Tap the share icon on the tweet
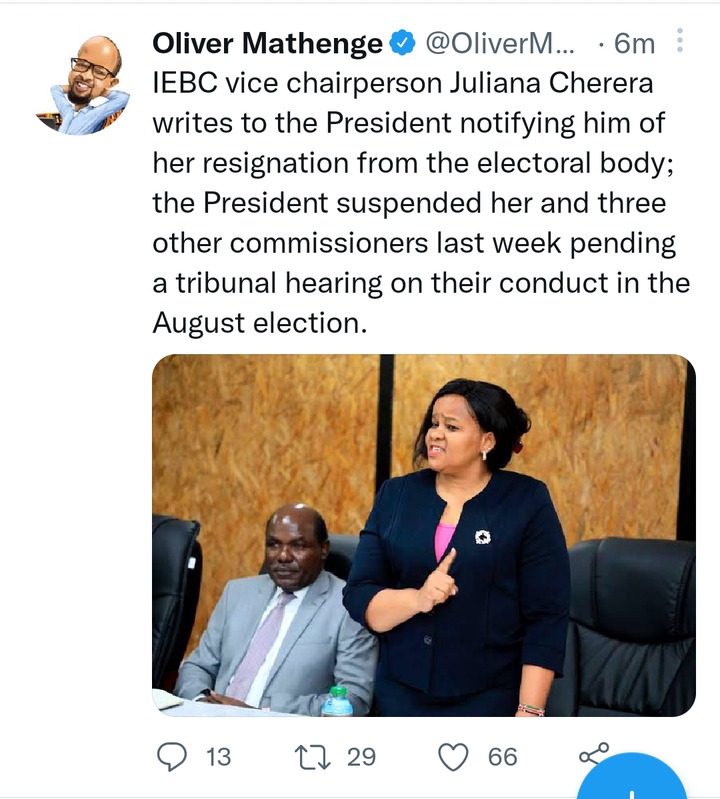 tap(594, 754)
